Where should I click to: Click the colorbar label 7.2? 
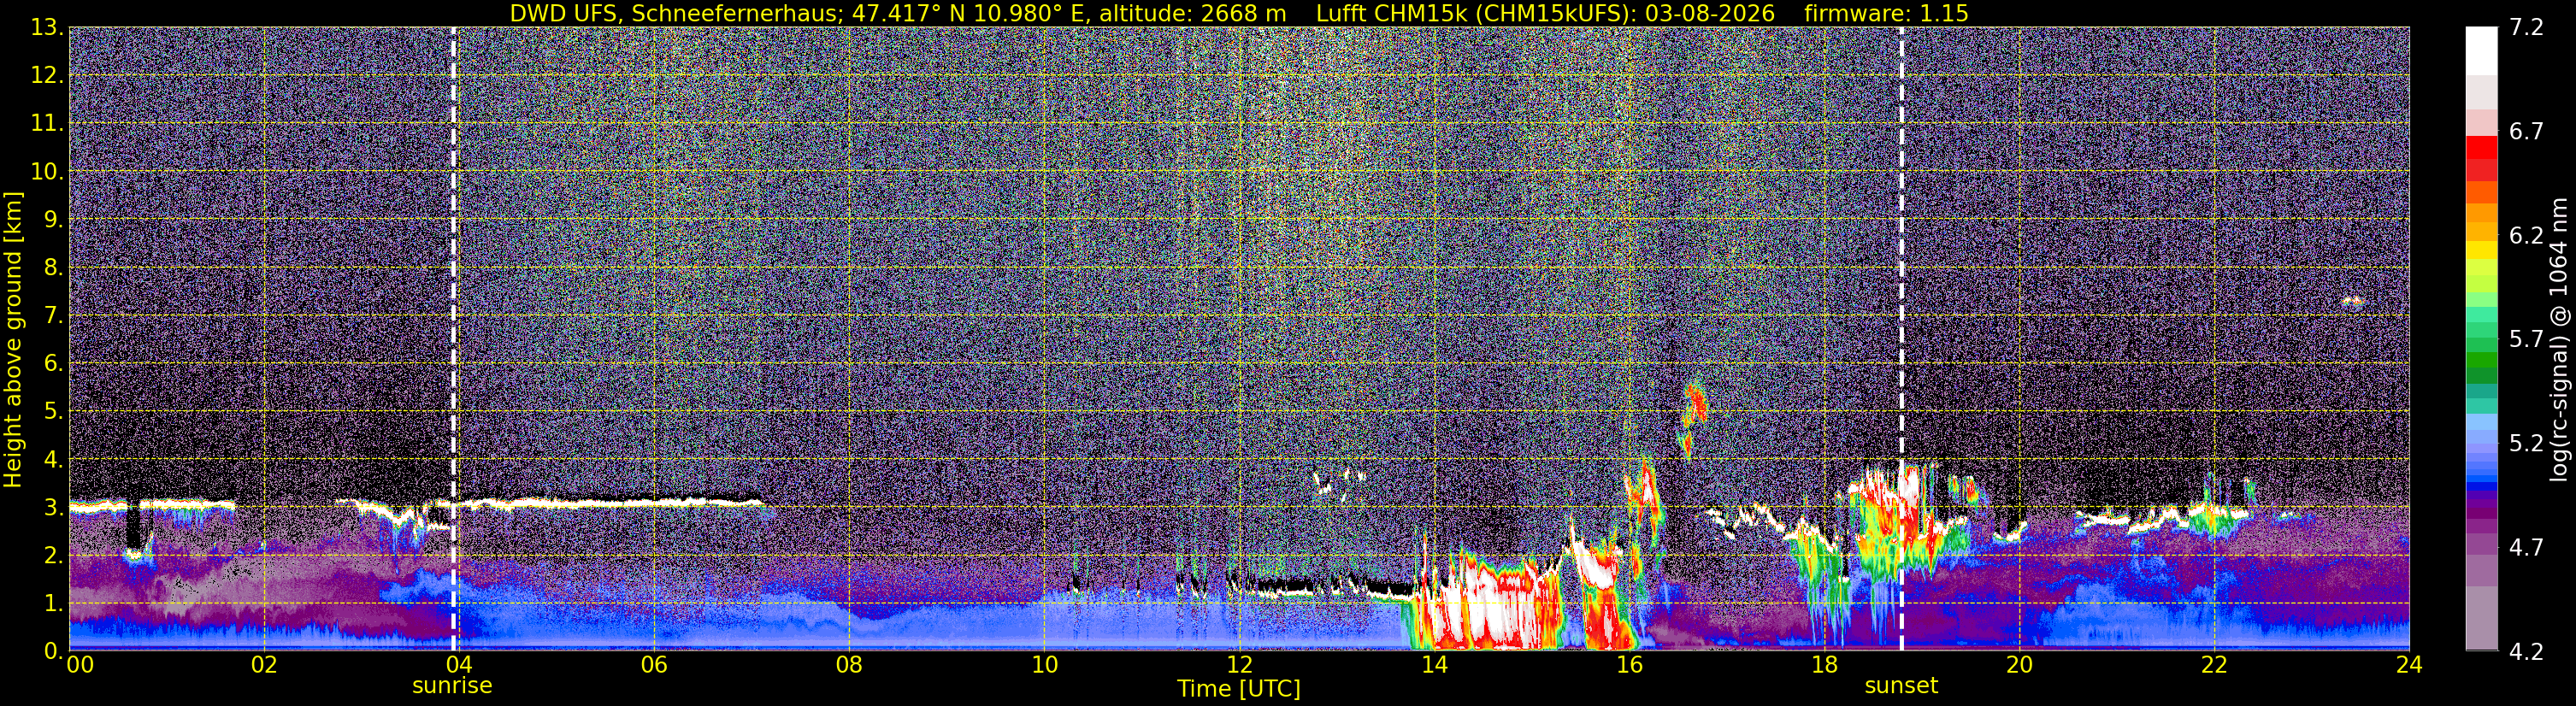point(2526,28)
